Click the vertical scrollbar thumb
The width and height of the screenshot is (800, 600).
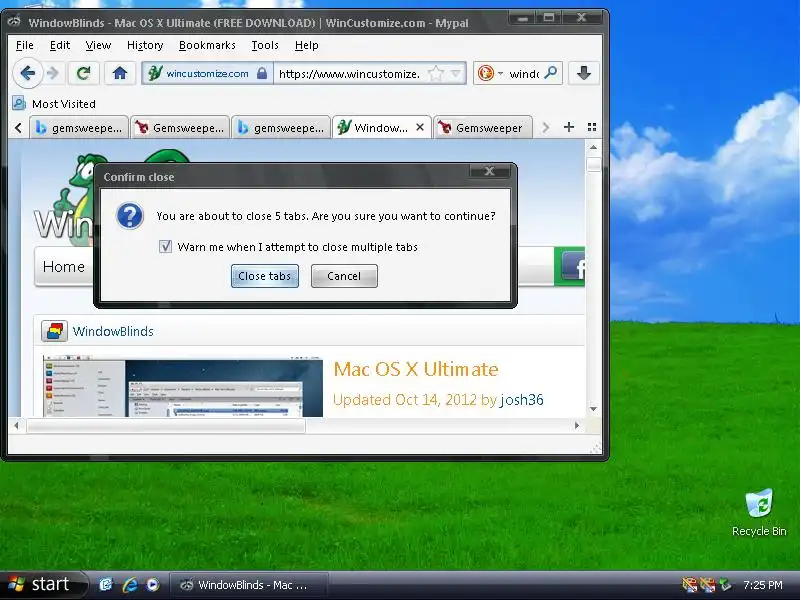coord(593,164)
